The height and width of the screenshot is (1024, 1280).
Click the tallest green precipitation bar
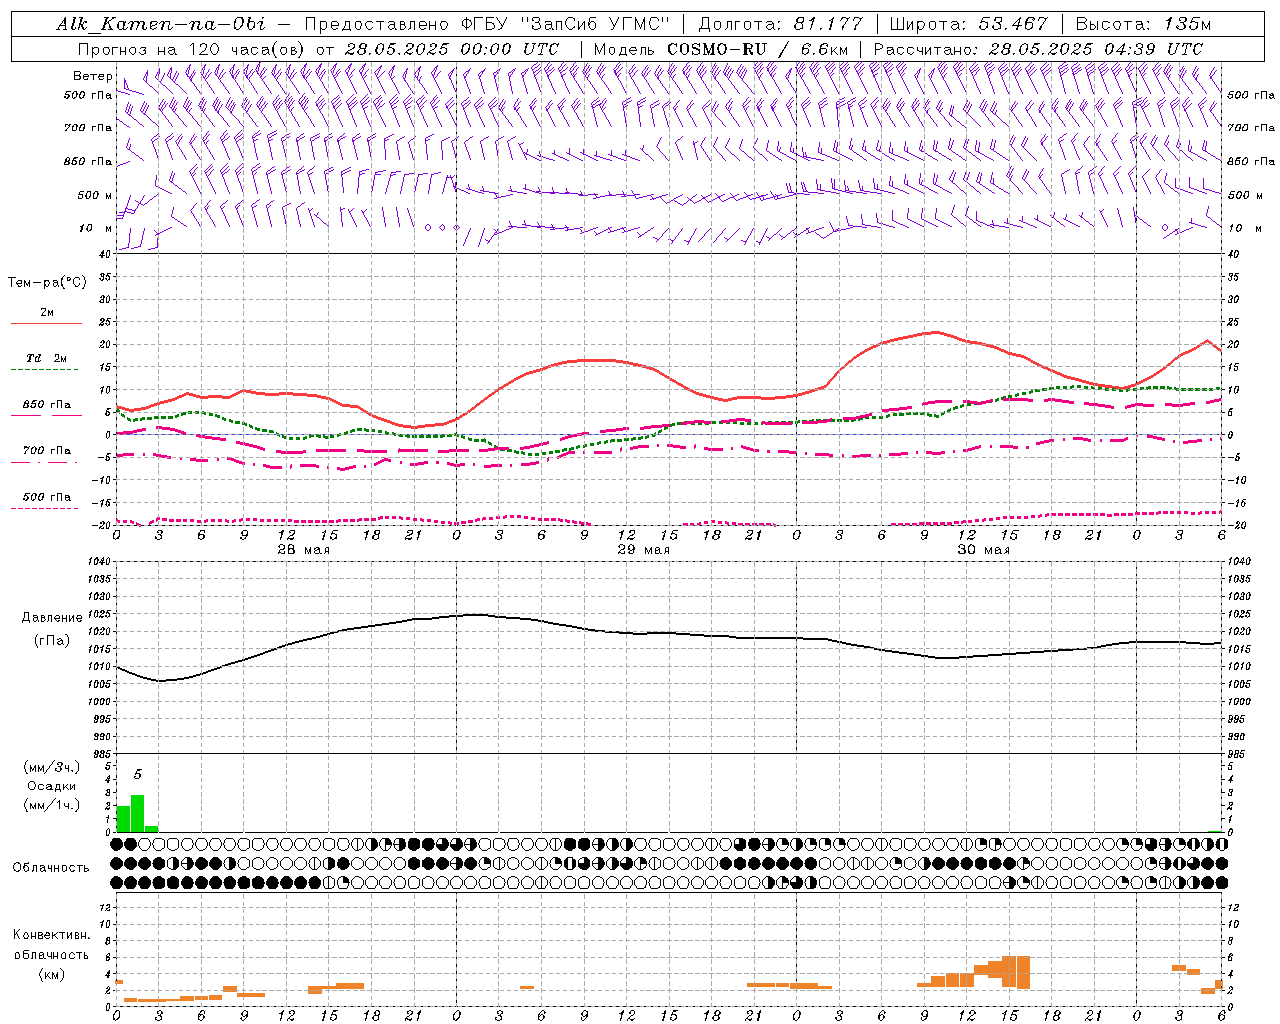tap(138, 813)
